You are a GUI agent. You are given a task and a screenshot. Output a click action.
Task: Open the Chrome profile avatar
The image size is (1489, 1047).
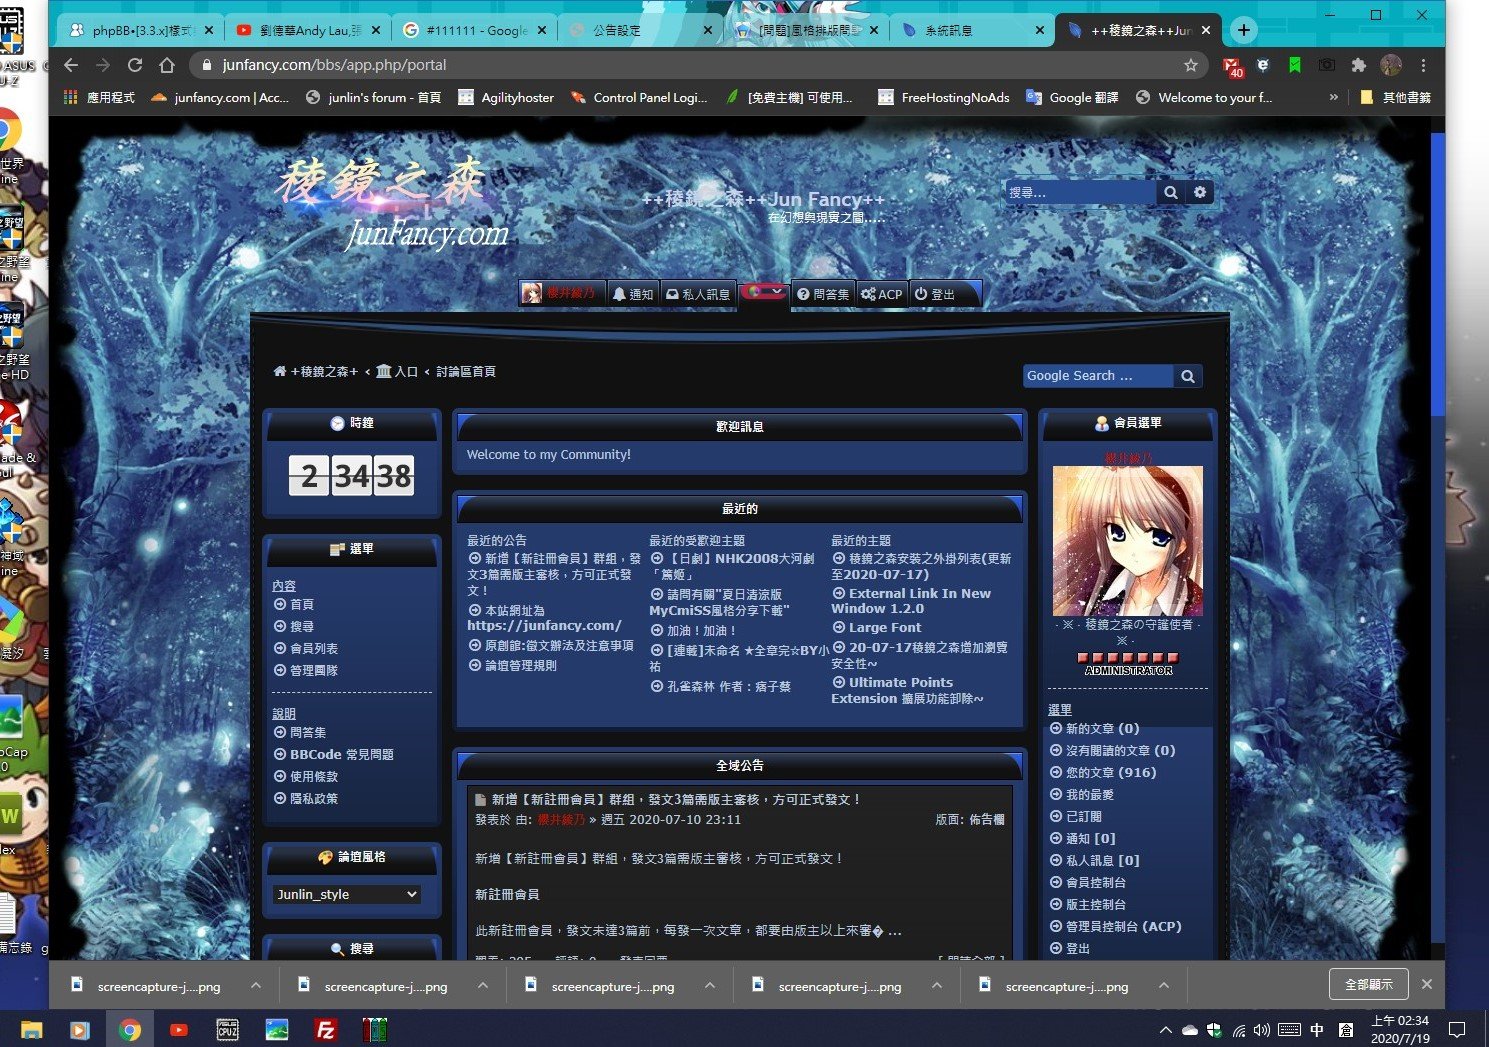coord(1391,65)
